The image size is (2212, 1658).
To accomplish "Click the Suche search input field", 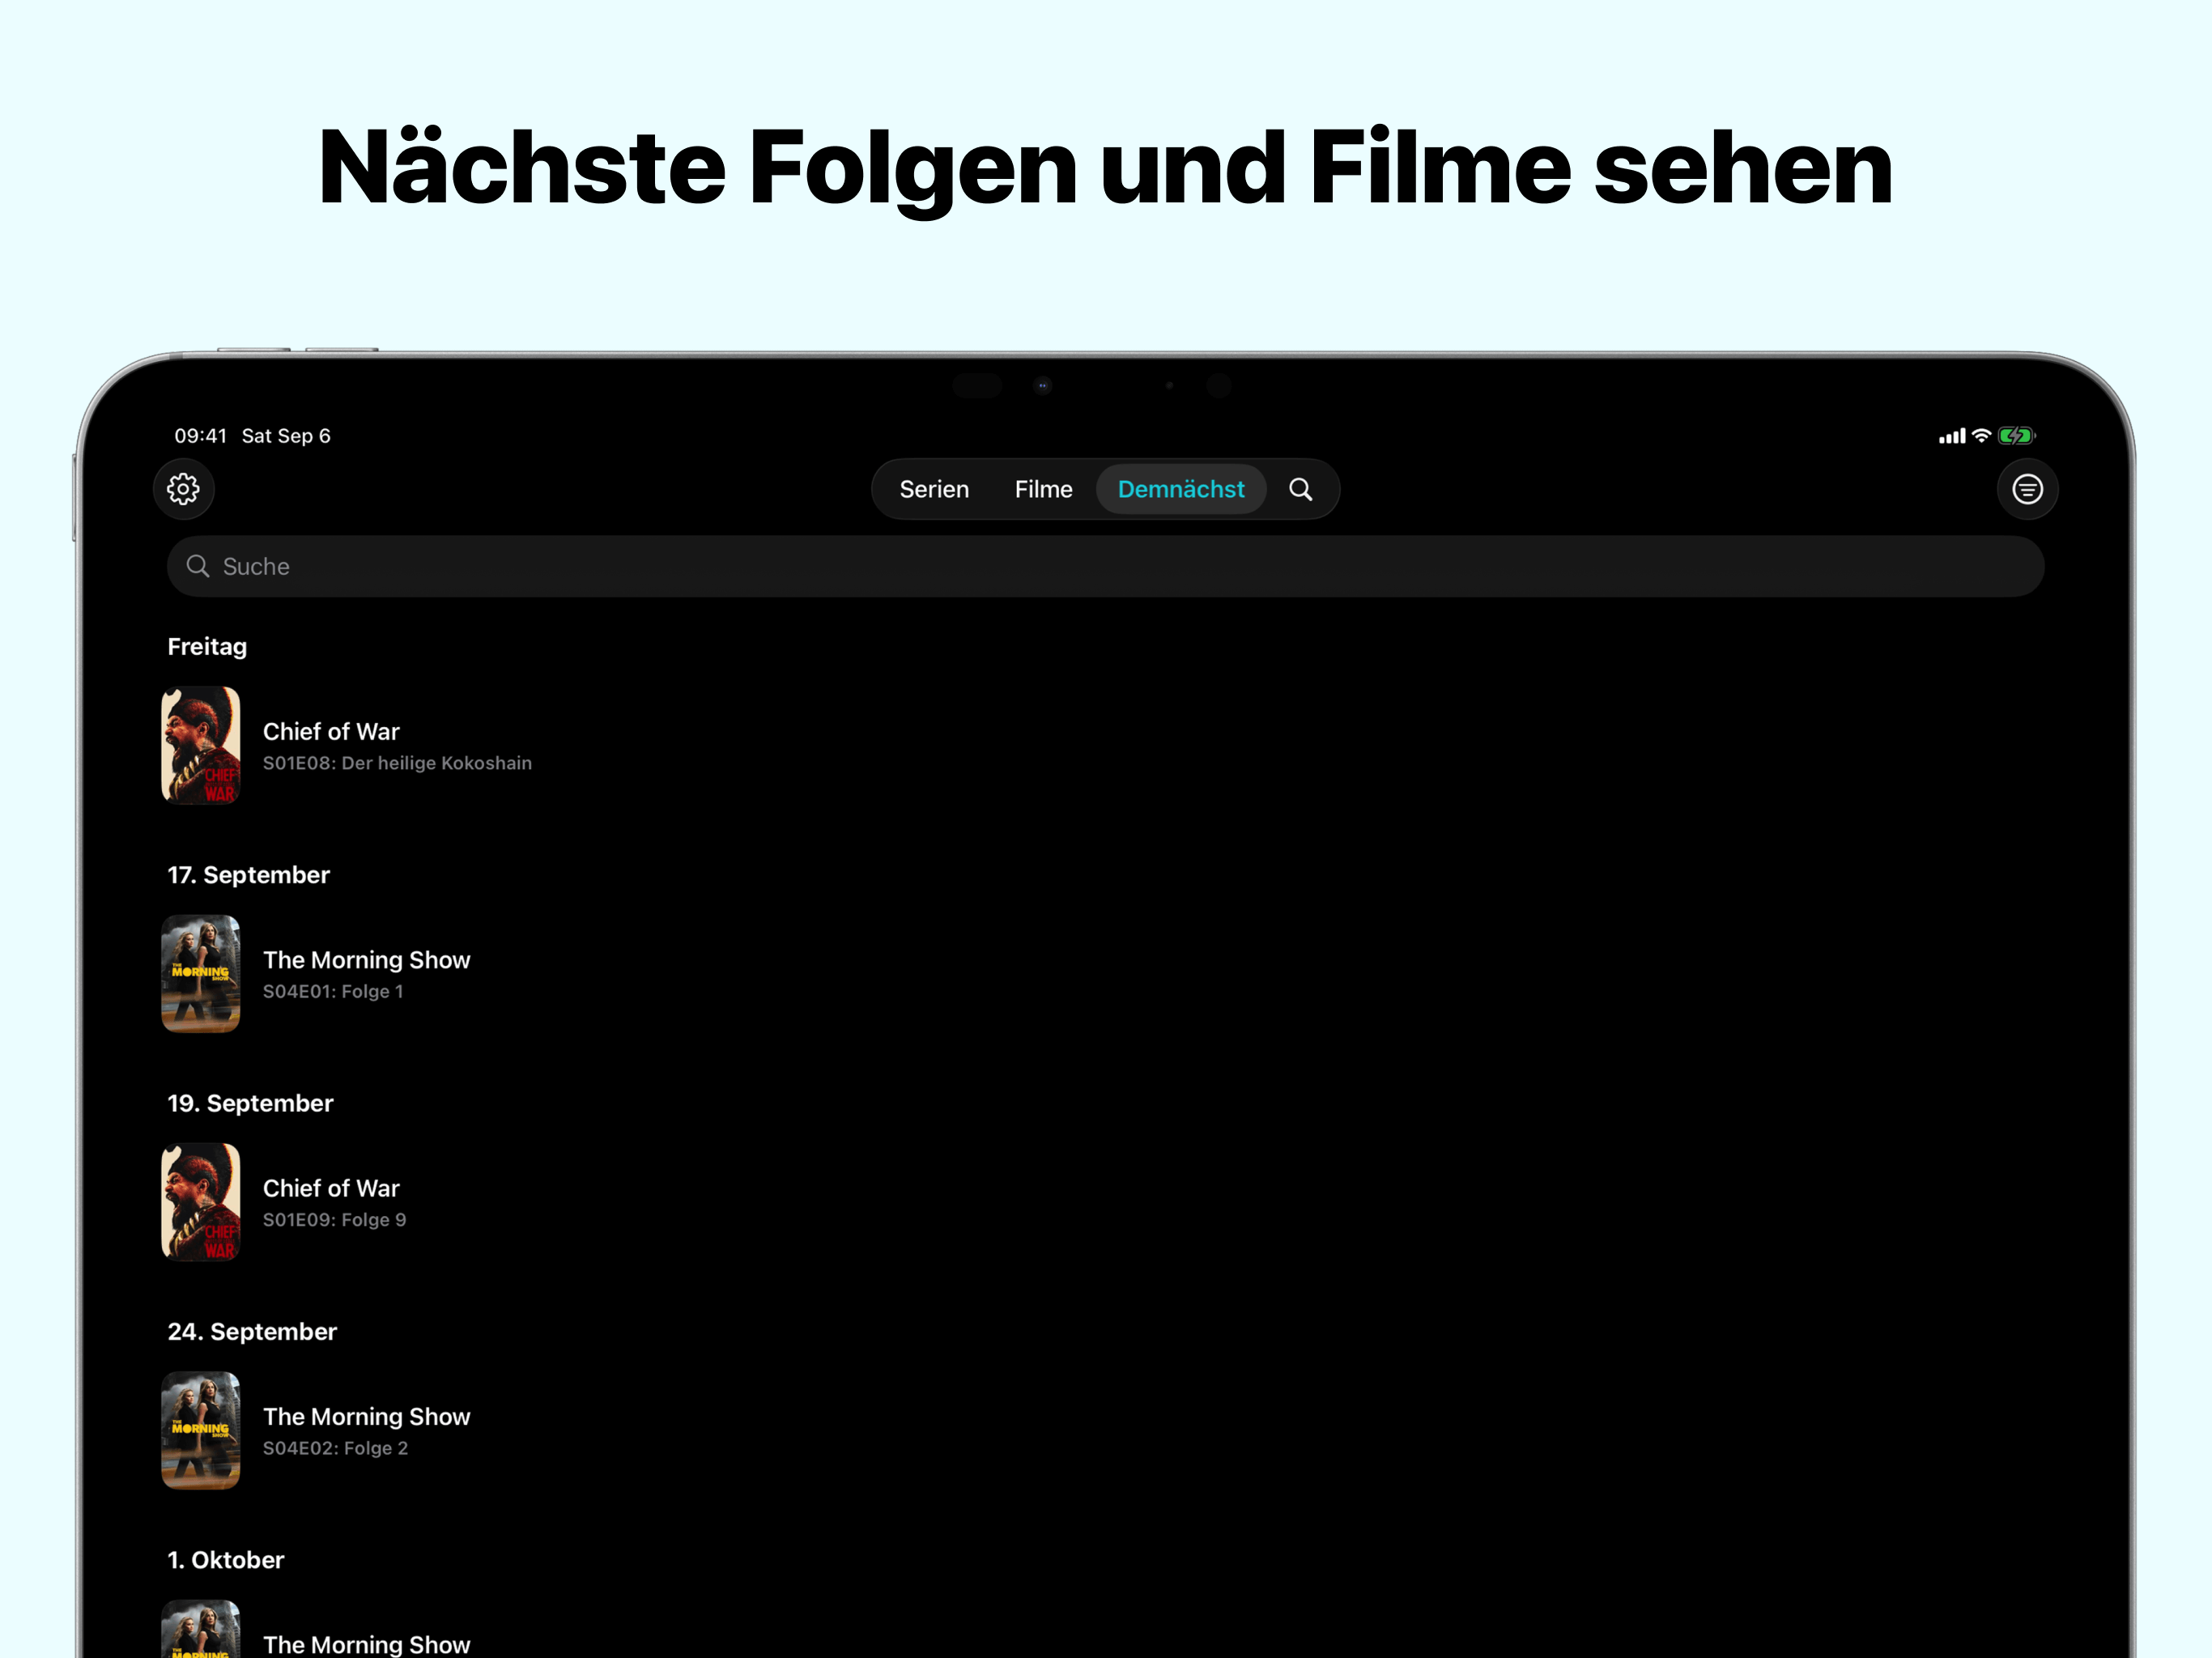I will click(700, 566).
